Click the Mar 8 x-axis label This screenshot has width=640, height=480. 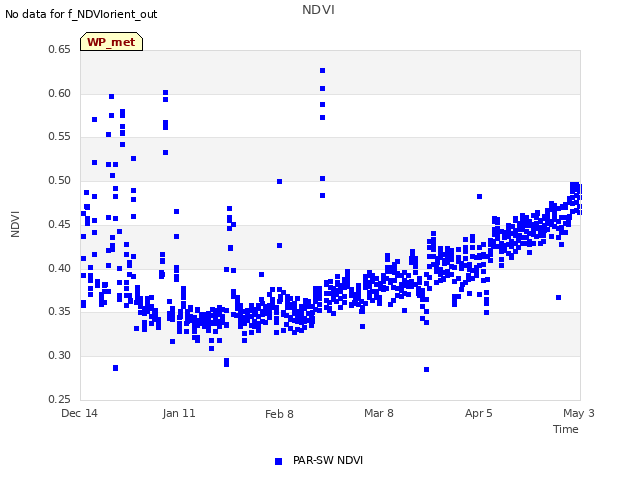379,413
